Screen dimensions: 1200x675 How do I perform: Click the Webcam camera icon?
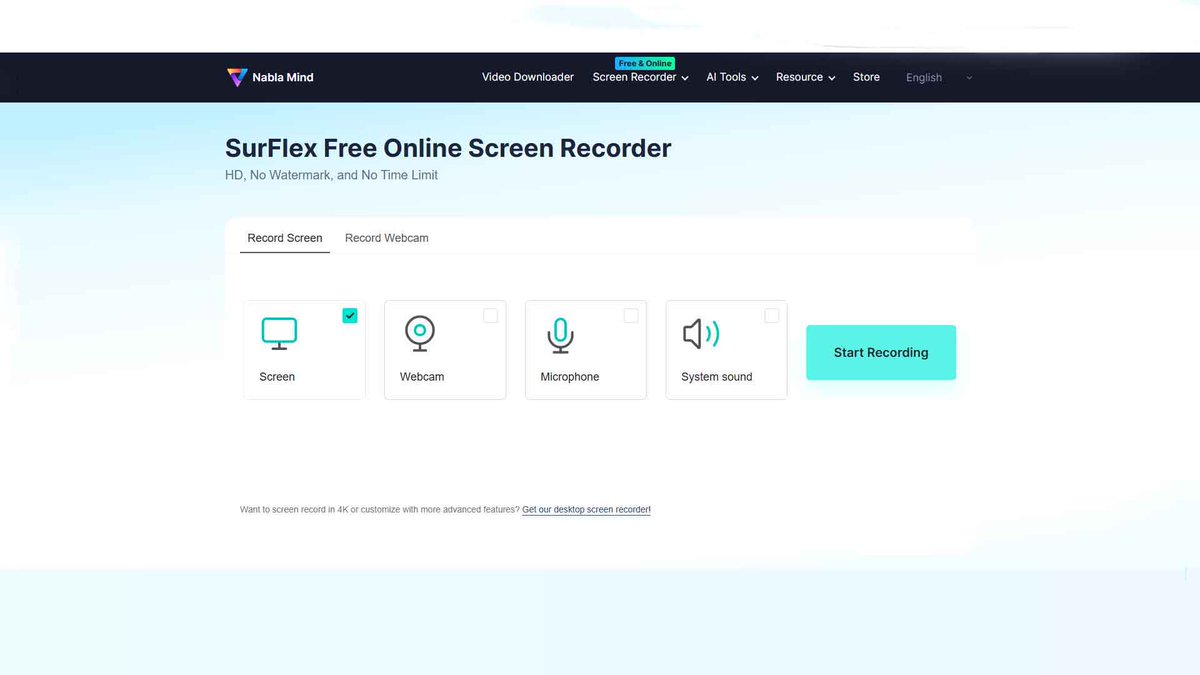click(420, 334)
